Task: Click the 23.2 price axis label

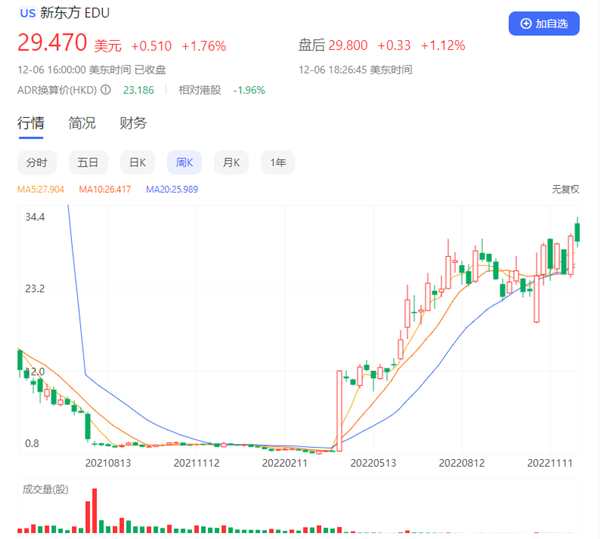Action: click(x=35, y=289)
